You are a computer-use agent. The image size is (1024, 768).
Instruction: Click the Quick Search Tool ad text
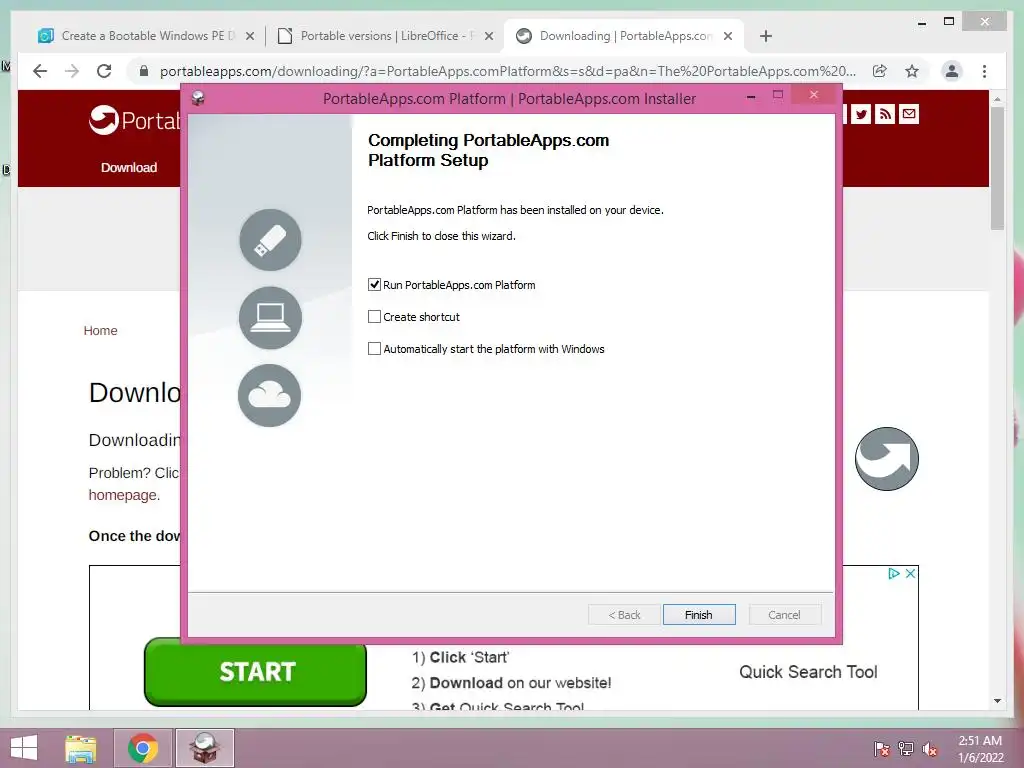808,672
